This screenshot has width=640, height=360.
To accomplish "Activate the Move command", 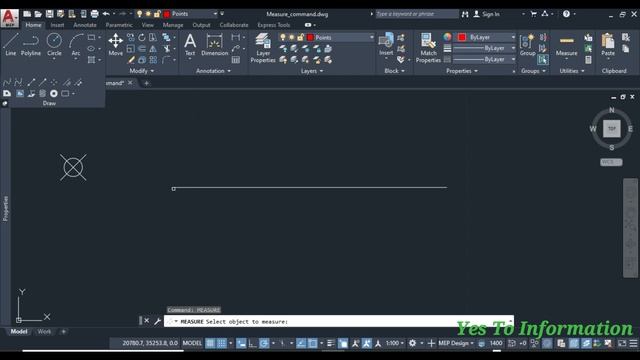I will [x=116, y=45].
